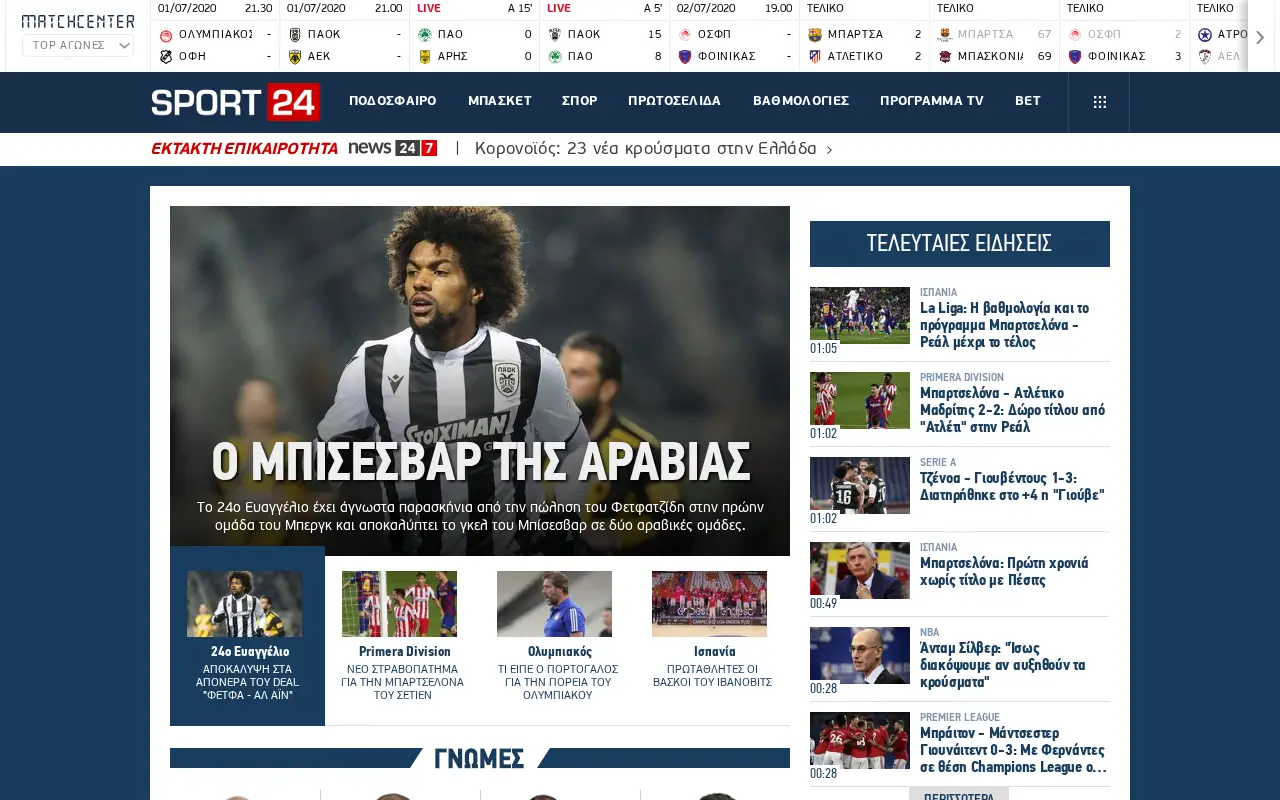
Task: Open ΜΠΑΣΚΕΤ menu
Action: [499, 101]
